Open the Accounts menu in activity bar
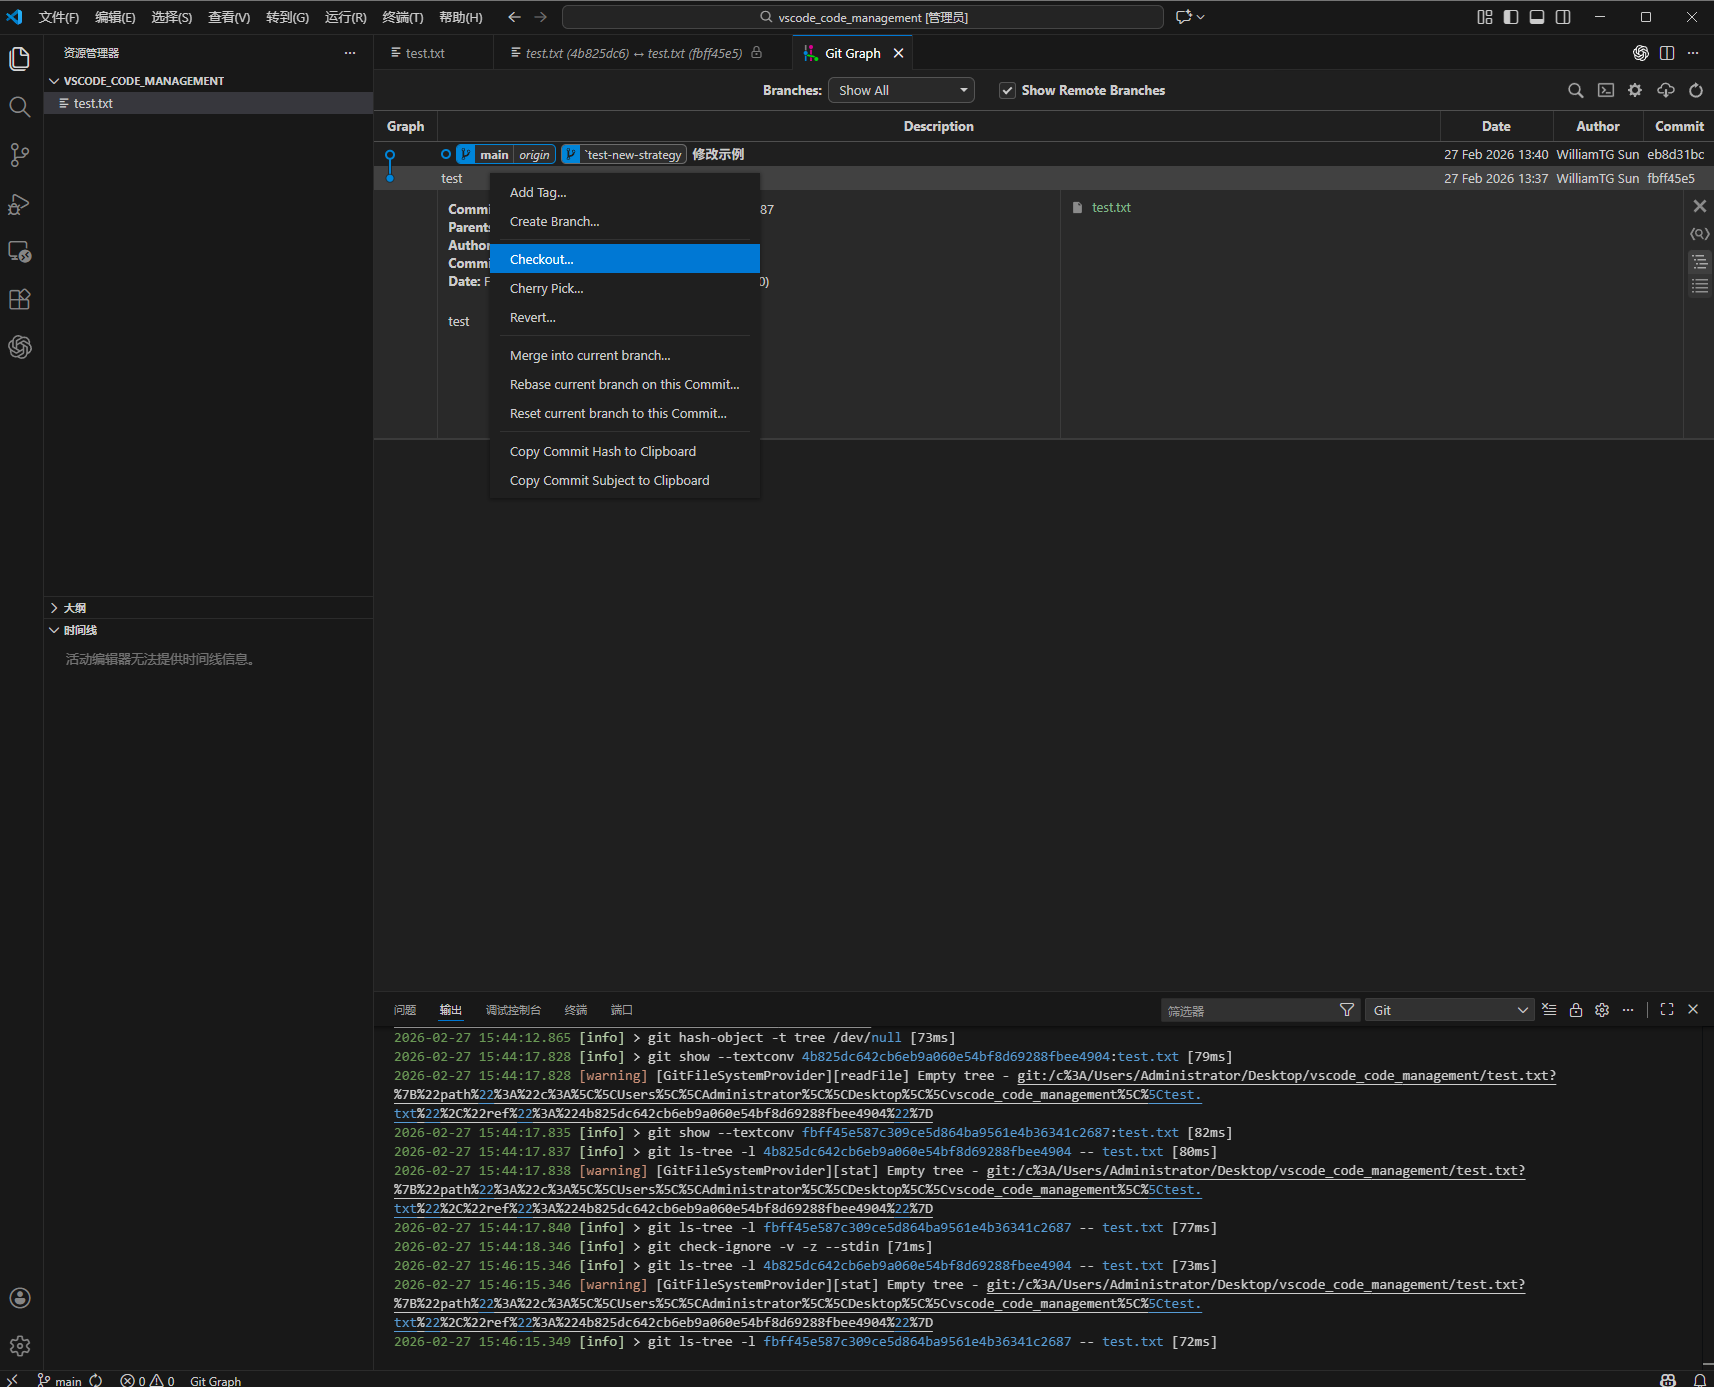Image resolution: width=1714 pixels, height=1387 pixels. click(20, 1298)
